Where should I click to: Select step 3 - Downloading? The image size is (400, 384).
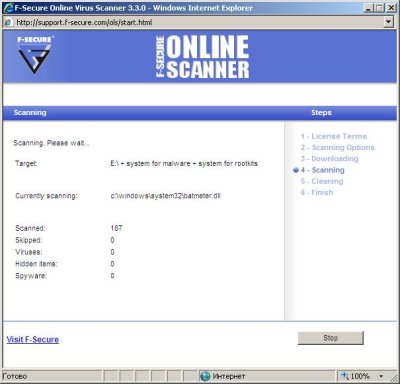click(329, 159)
